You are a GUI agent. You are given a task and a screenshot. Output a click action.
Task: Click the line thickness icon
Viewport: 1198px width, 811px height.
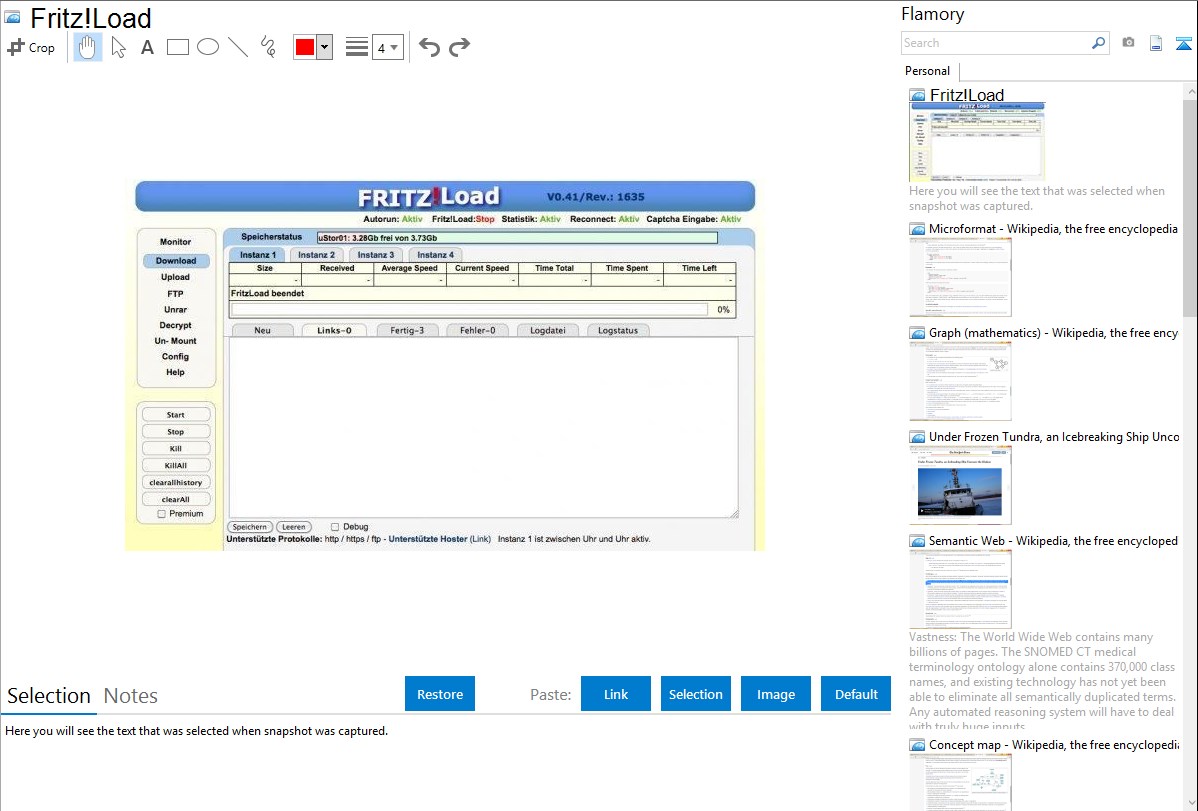(357, 47)
